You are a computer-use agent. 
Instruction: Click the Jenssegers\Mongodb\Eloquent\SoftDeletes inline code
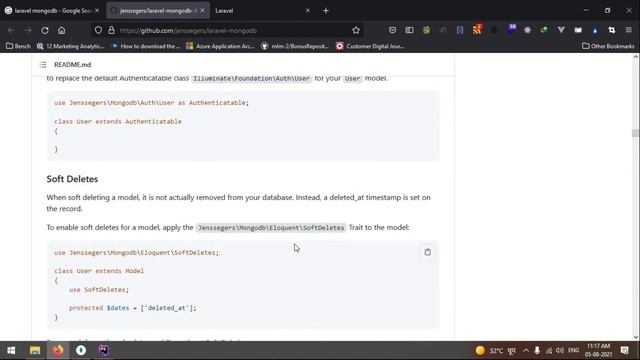click(x=271, y=228)
